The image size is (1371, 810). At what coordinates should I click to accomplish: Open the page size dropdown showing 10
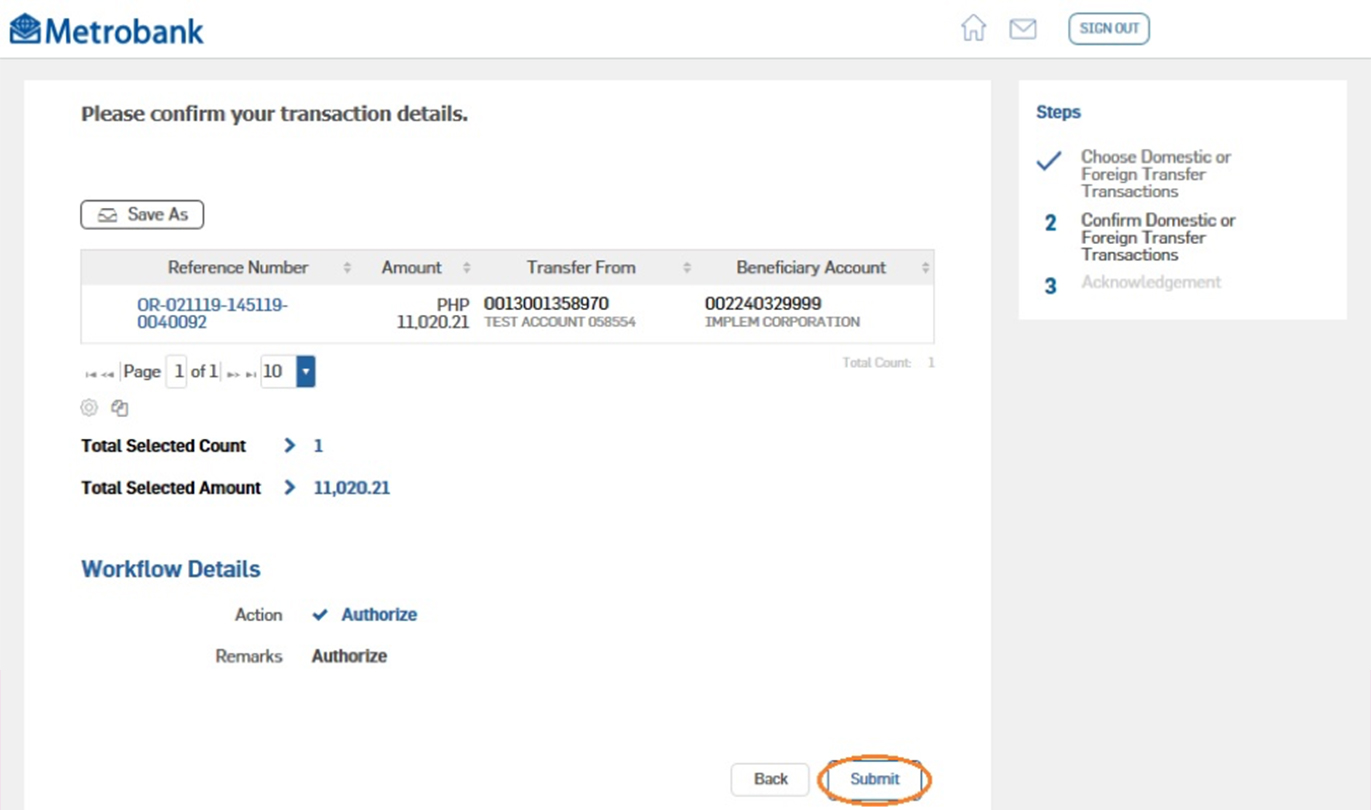[x=305, y=371]
